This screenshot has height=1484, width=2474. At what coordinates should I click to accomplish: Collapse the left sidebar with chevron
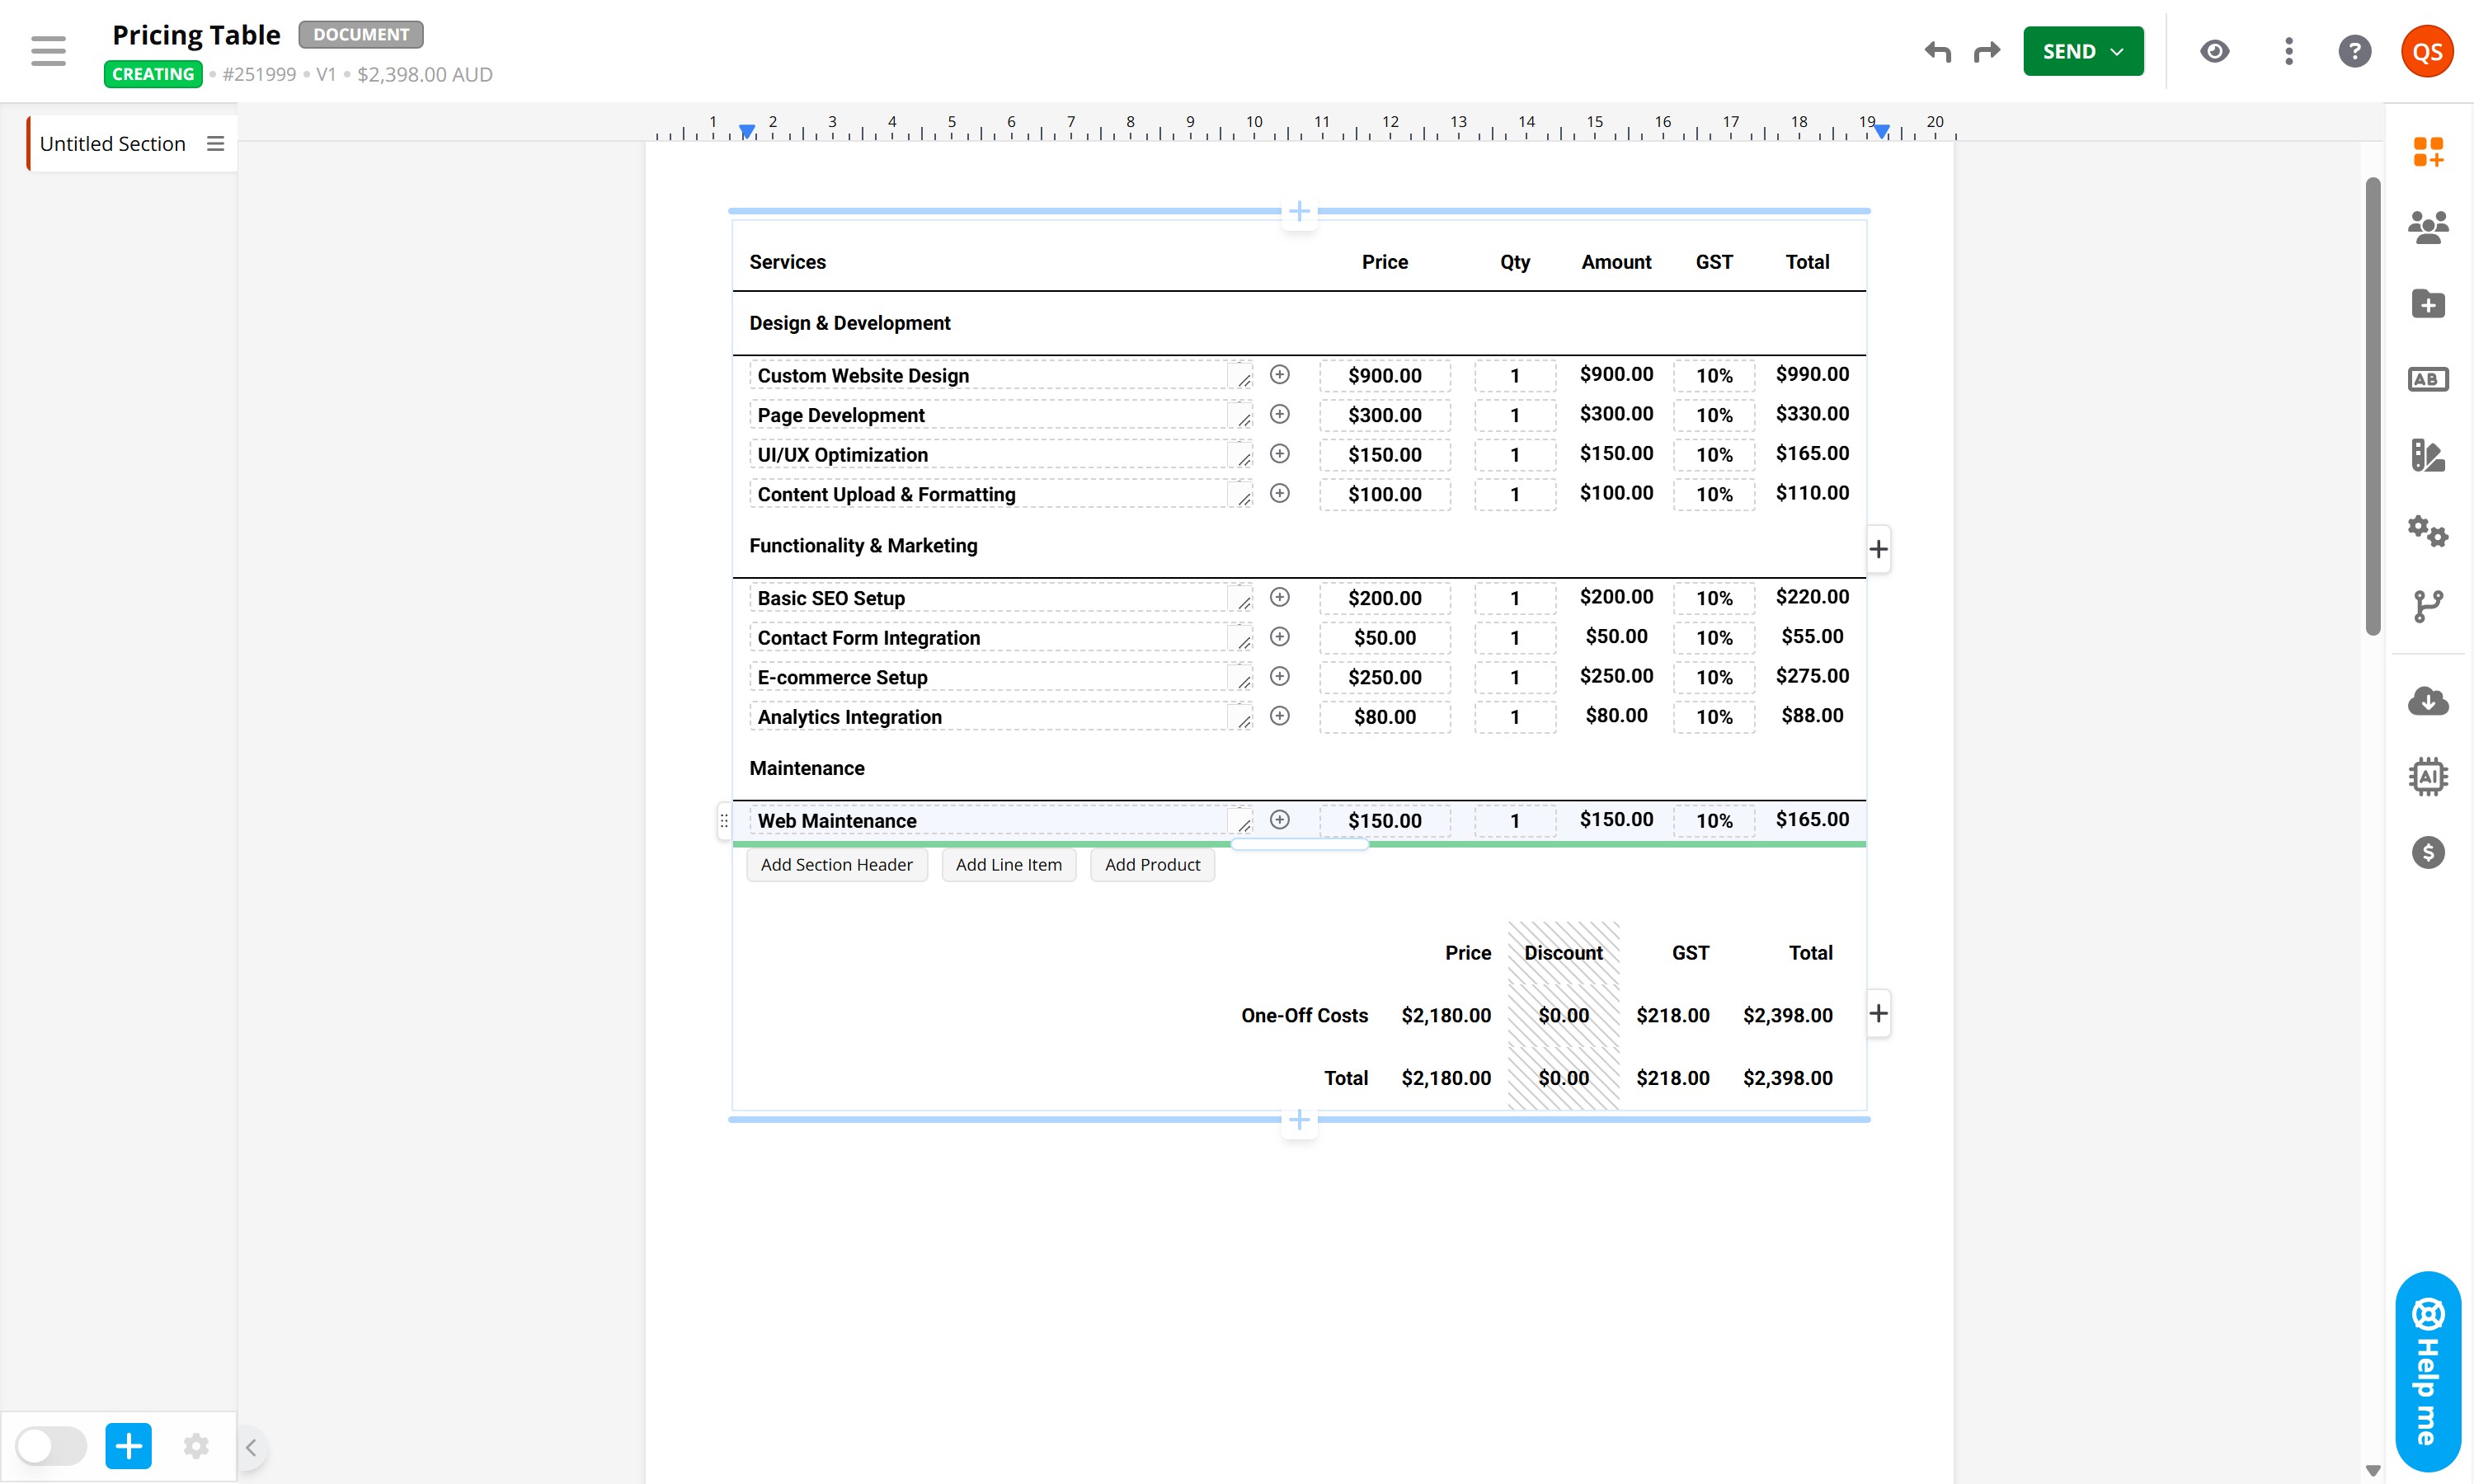point(251,1447)
